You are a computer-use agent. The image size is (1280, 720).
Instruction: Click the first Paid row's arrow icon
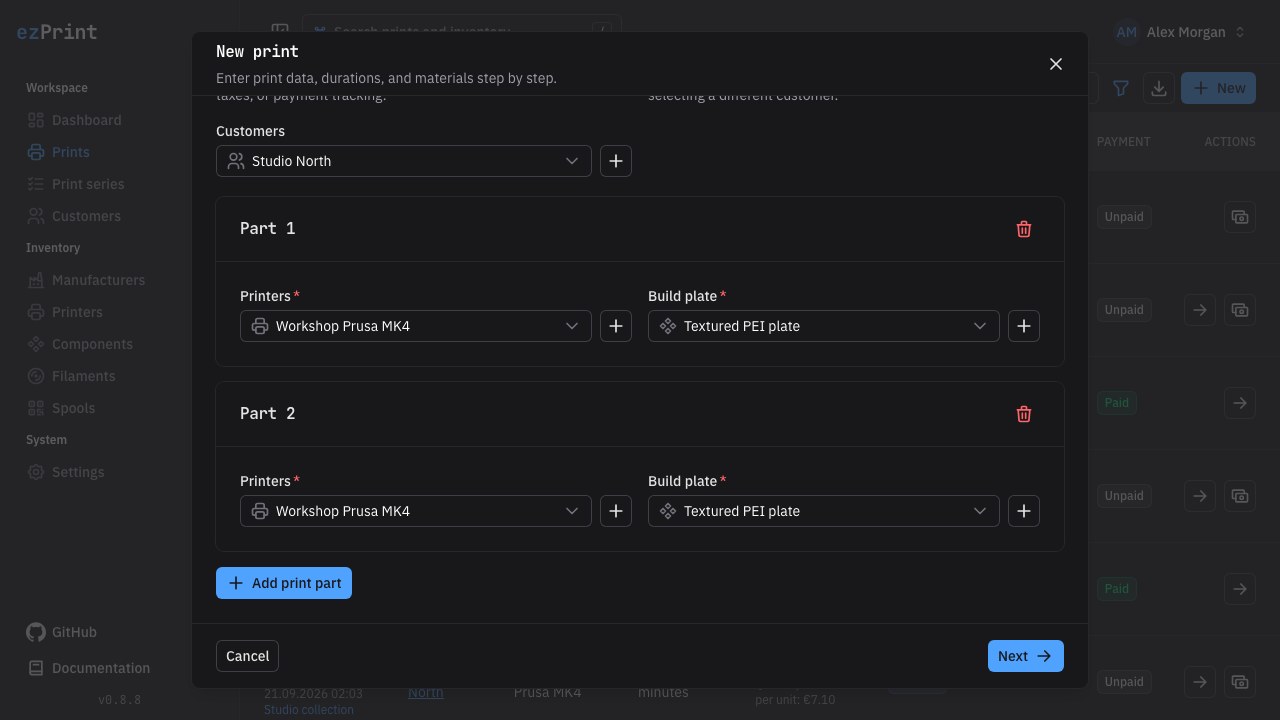pyautogui.click(x=1240, y=403)
